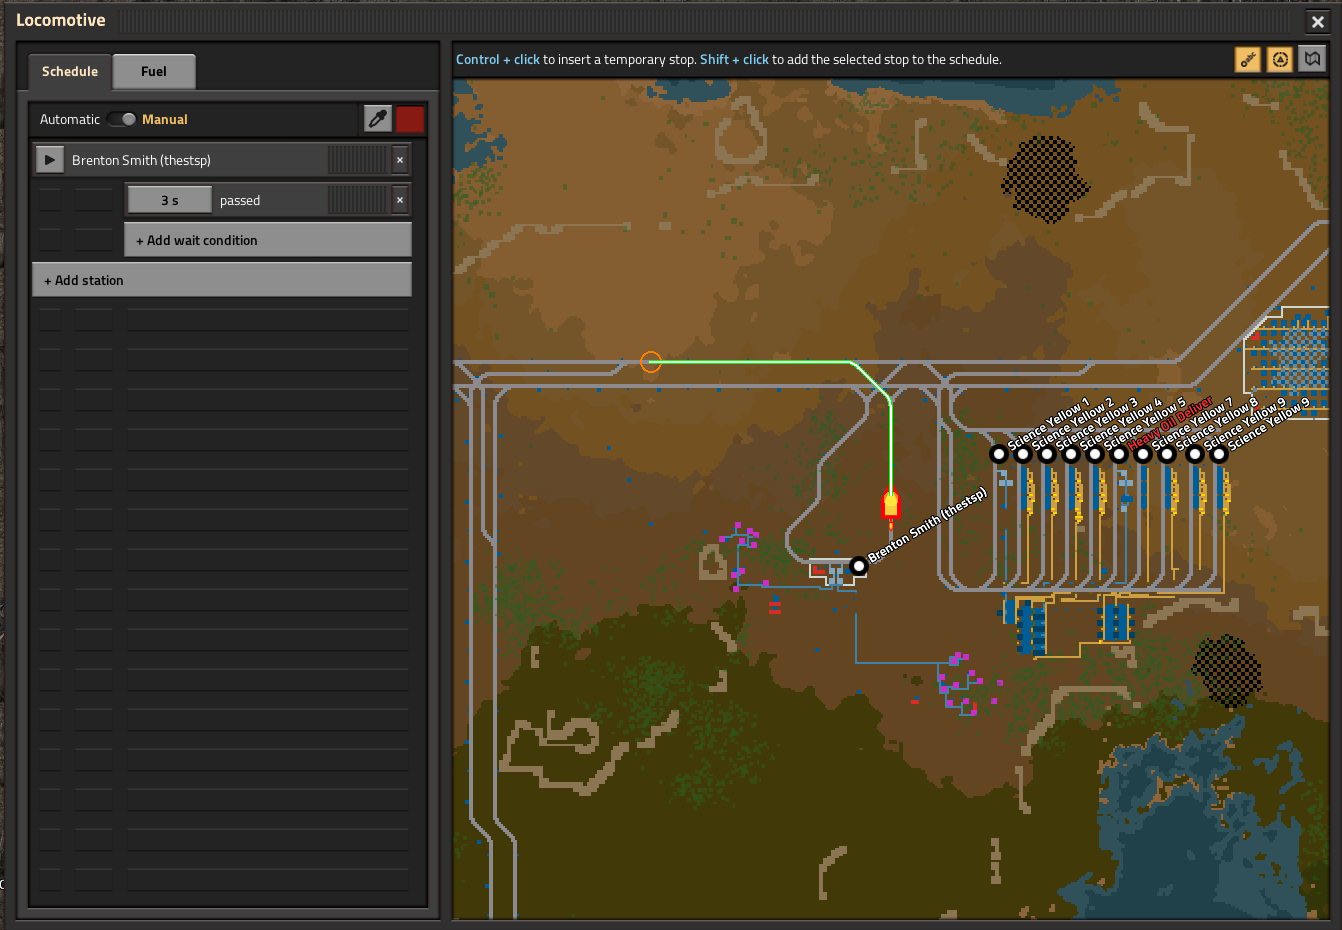This screenshot has width=1342, height=930.
Task: Click the orange circle at the path end
Action: (651, 362)
